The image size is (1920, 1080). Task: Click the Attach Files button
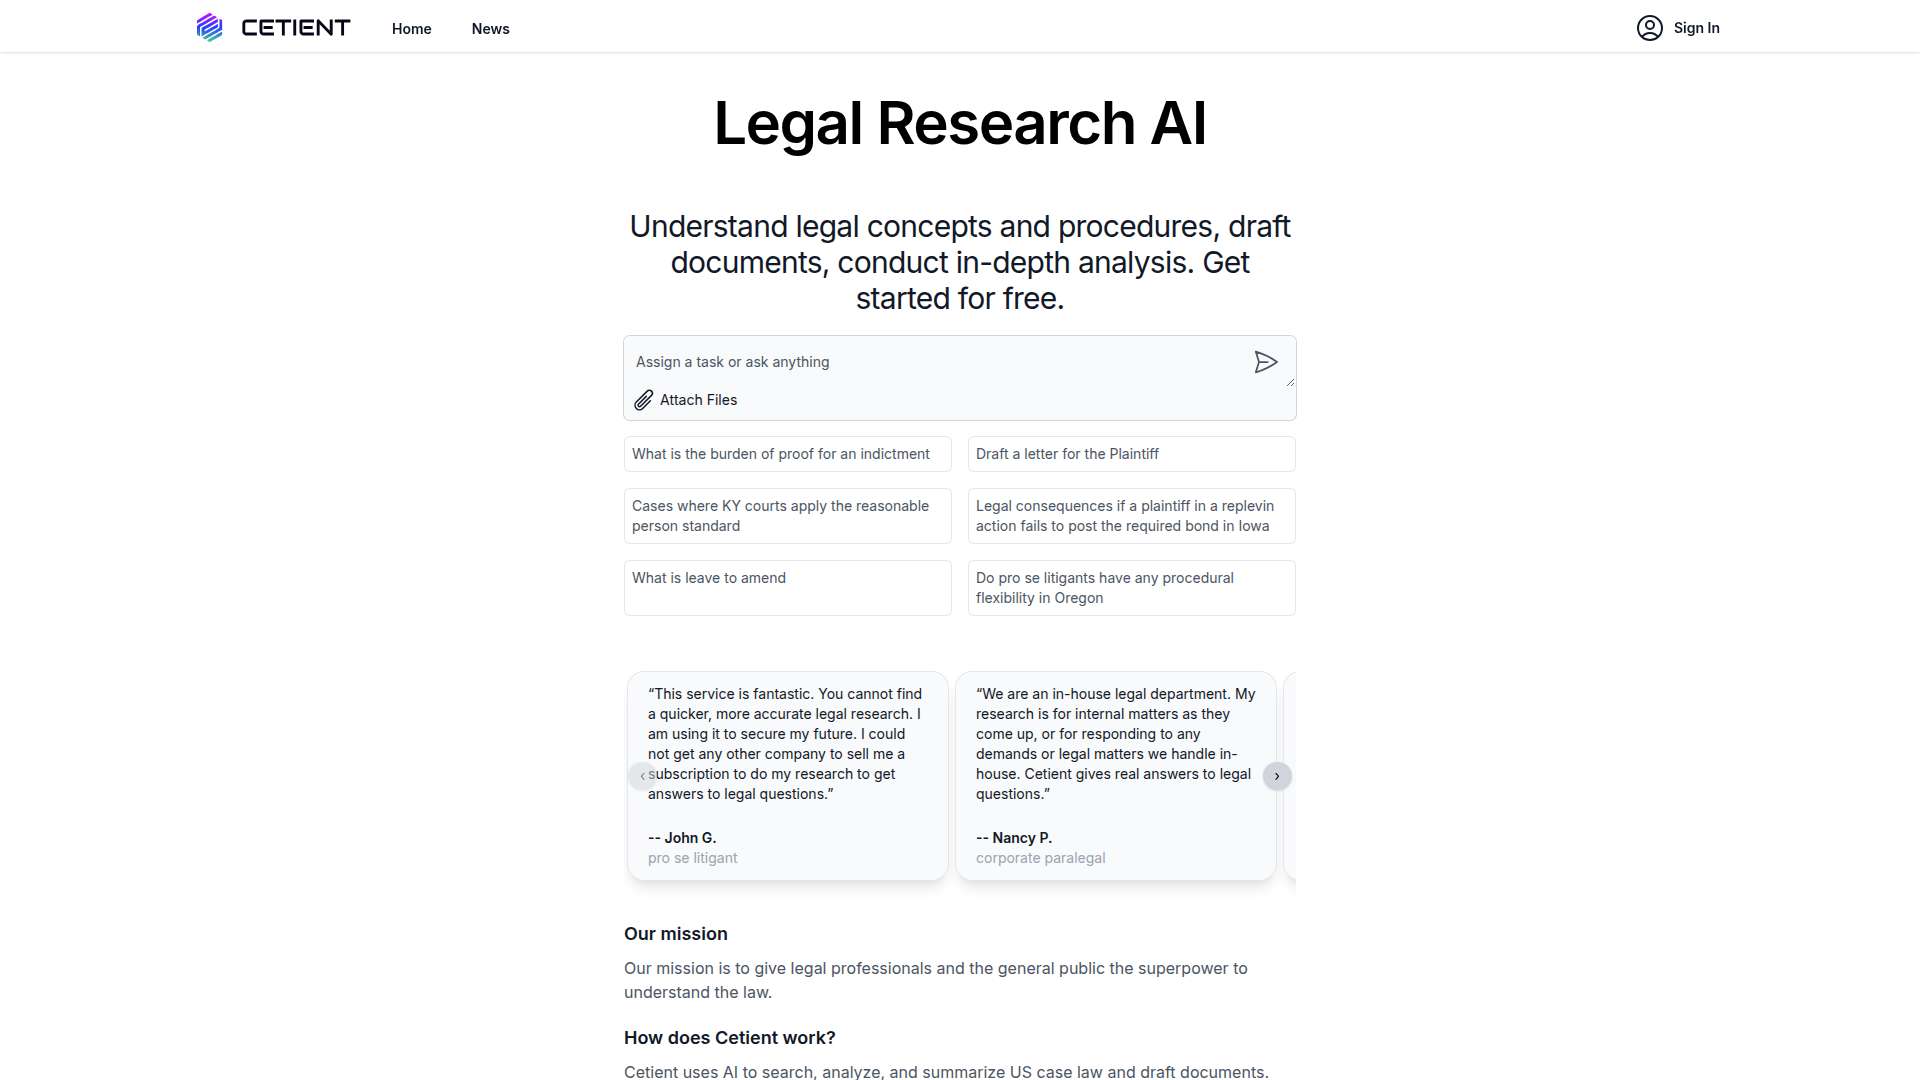[686, 400]
